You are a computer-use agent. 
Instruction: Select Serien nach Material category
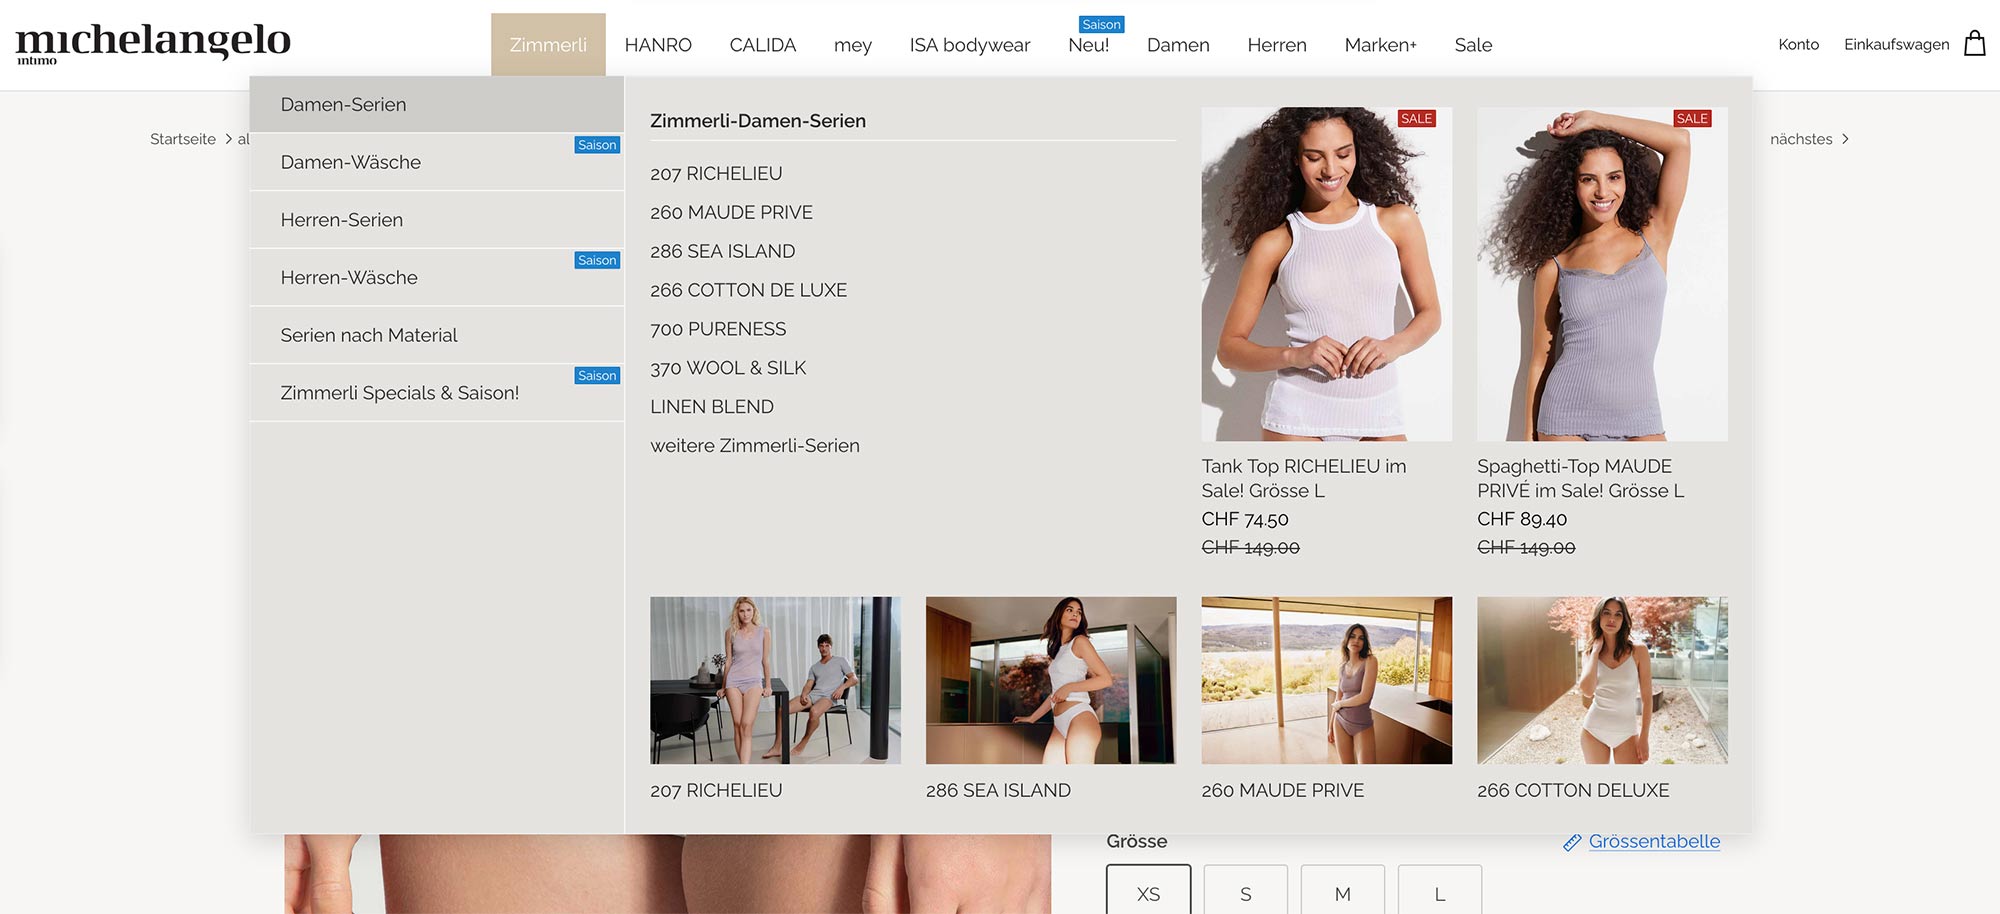coord(437,335)
